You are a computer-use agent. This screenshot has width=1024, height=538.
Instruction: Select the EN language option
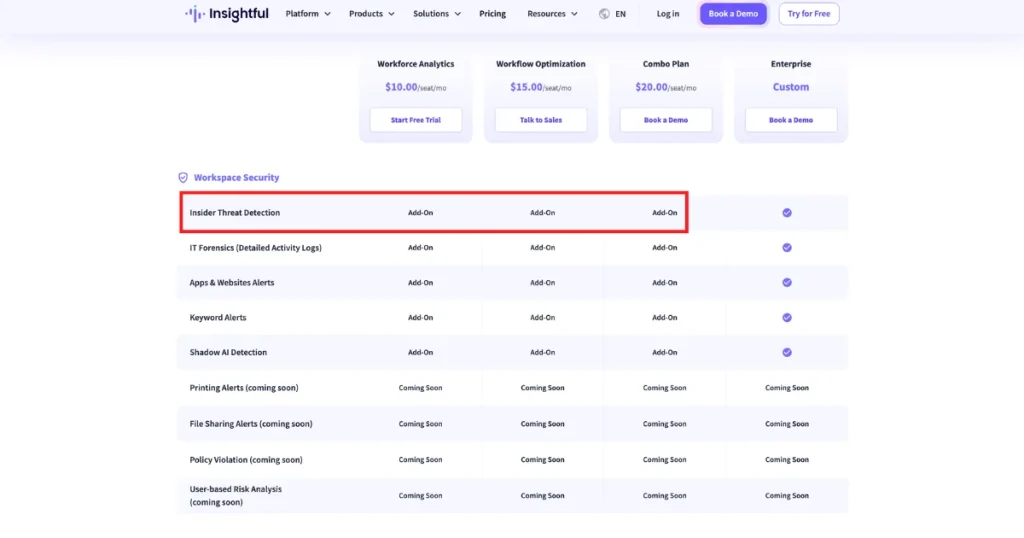point(620,14)
